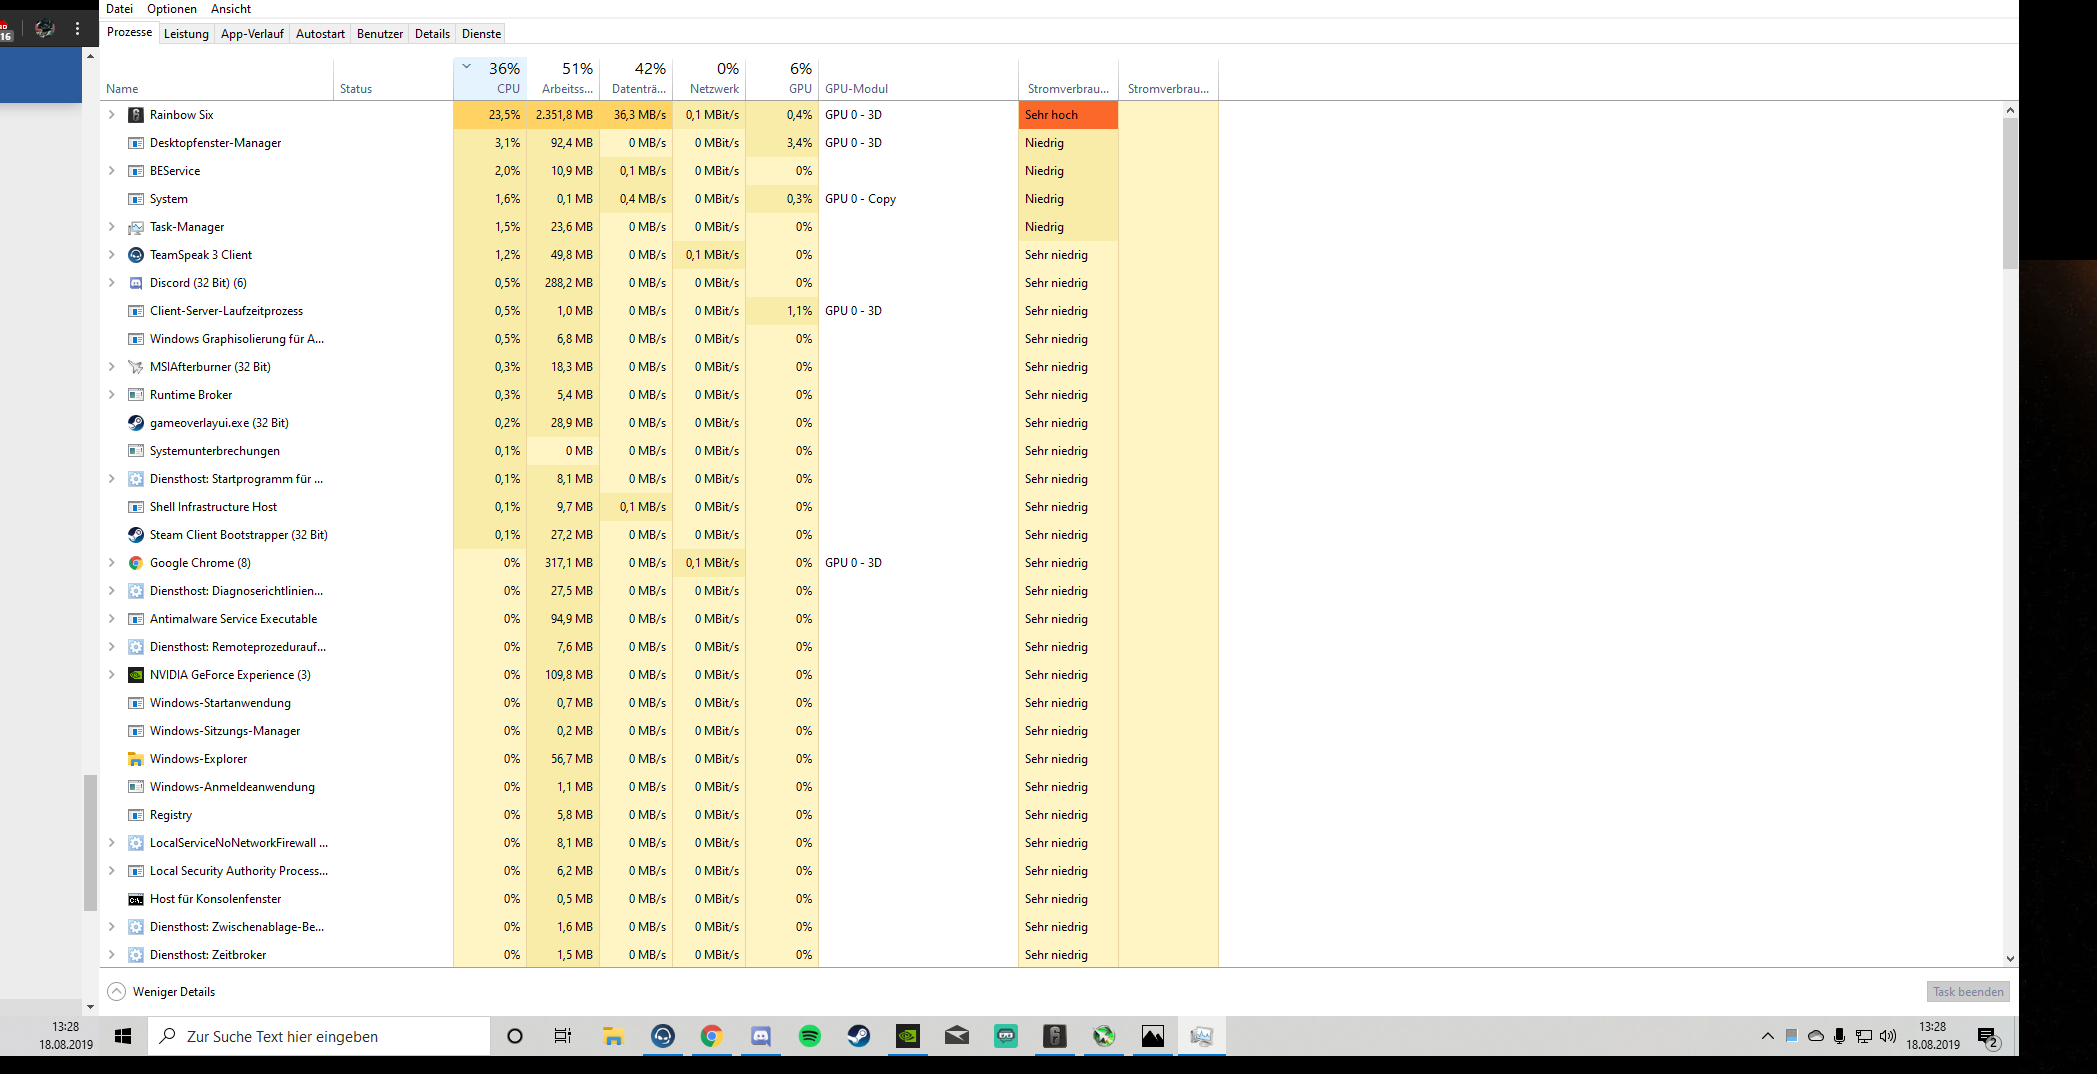
Task: Expand the Task-Manager process group
Action: pos(112,227)
